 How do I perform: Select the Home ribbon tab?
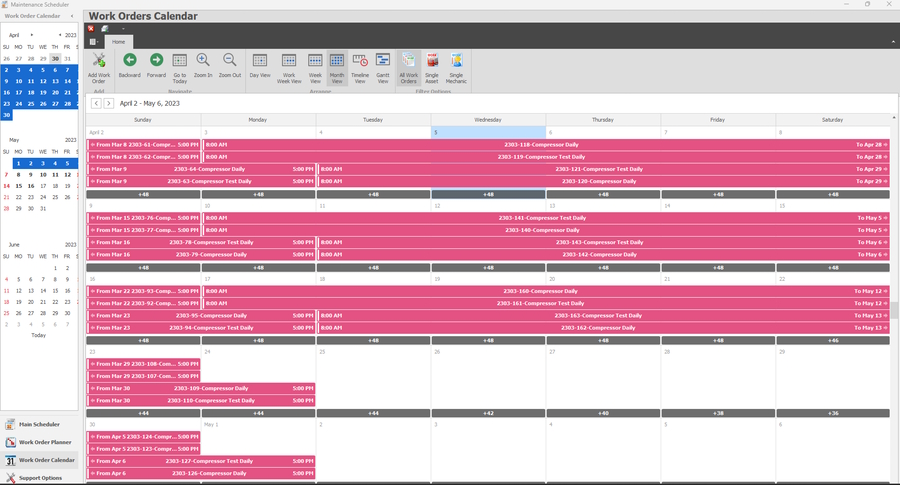(x=119, y=42)
